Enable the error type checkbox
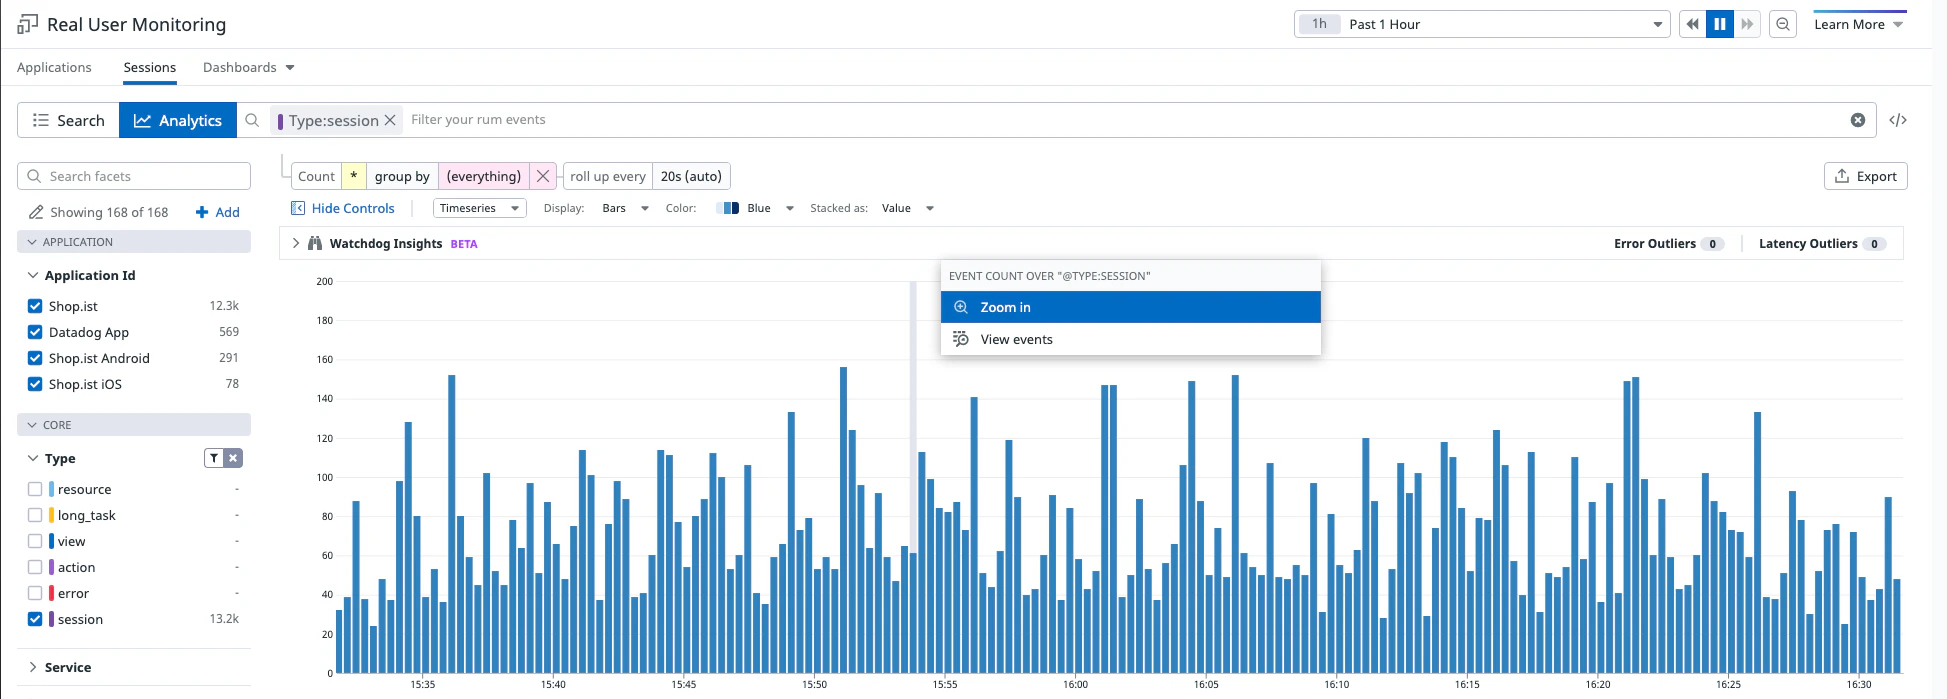Screen dimensions: 1947x699 click(x=35, y=593)
